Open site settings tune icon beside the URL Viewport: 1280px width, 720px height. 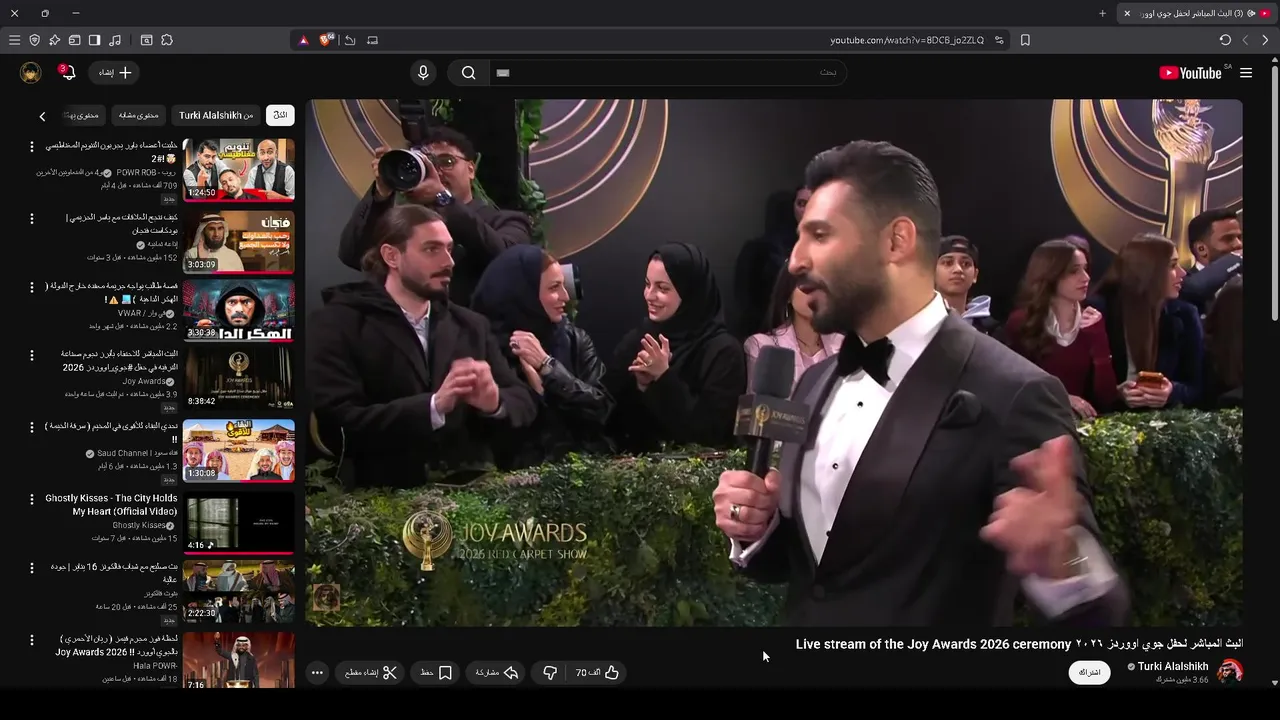click(x=999, y=40)
